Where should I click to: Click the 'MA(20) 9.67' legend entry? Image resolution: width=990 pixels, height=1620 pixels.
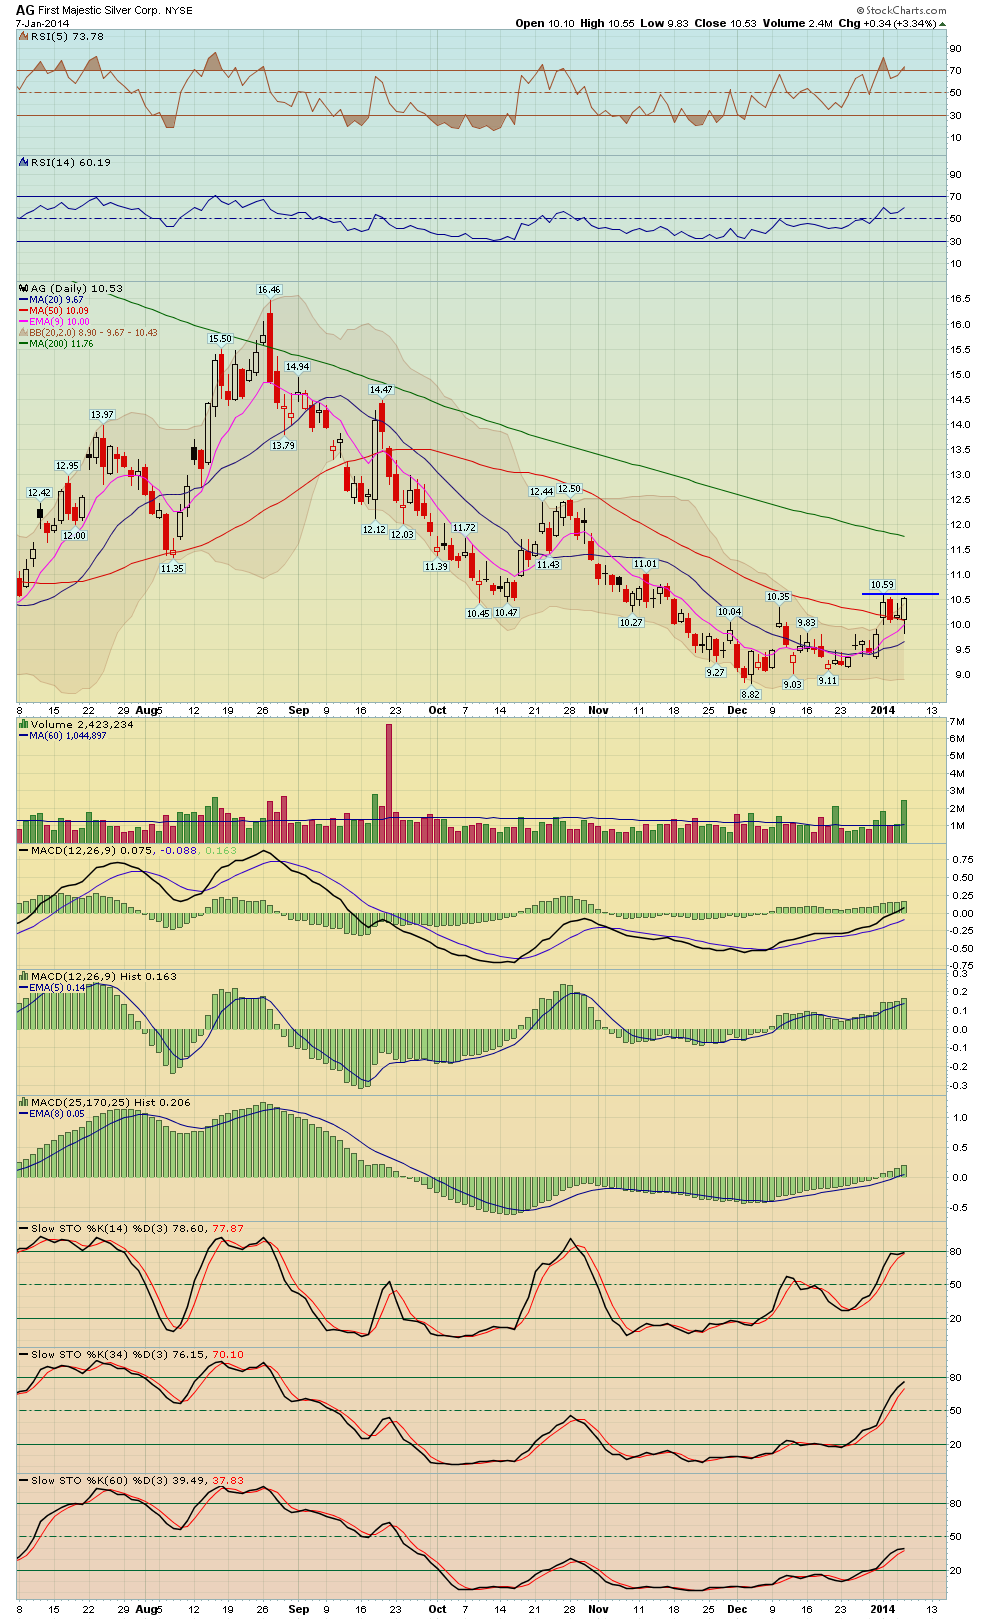[x=56, y=299]
